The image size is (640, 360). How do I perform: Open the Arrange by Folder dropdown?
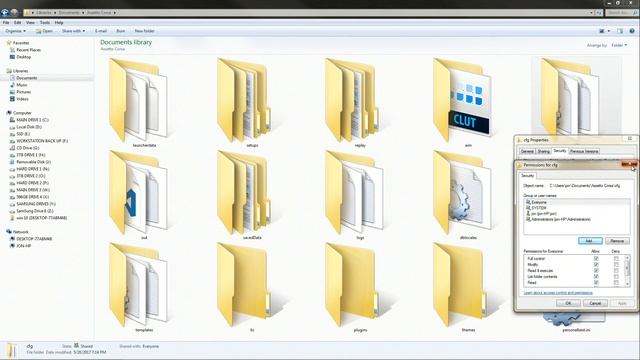619,45
